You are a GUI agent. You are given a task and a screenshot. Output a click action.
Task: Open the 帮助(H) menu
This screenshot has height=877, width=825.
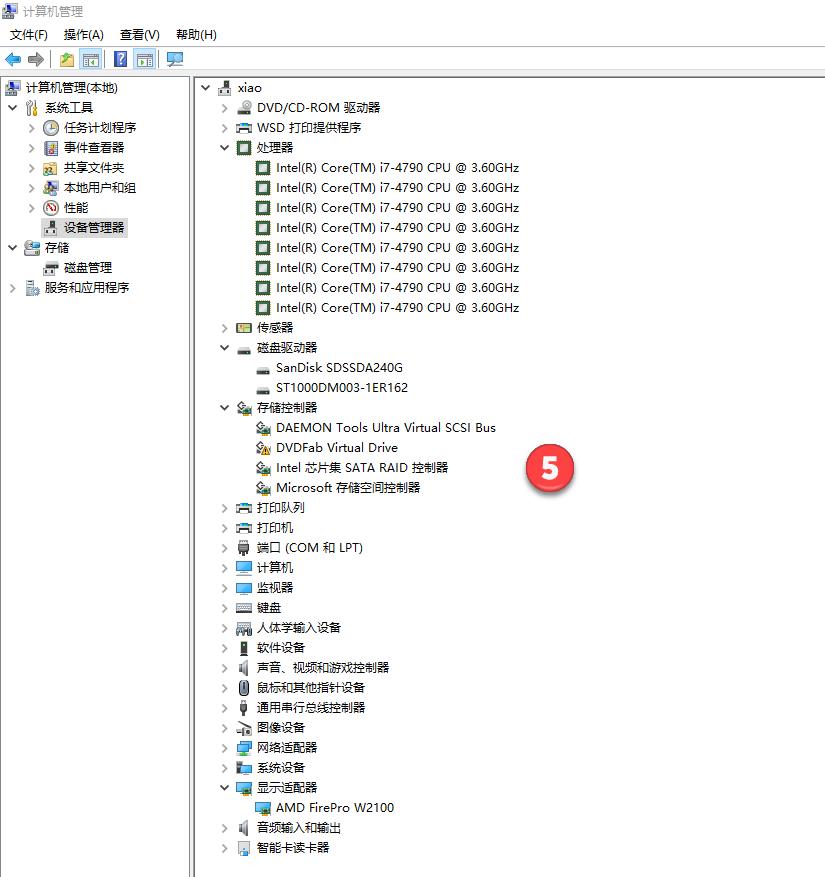(x=196, y=35)
